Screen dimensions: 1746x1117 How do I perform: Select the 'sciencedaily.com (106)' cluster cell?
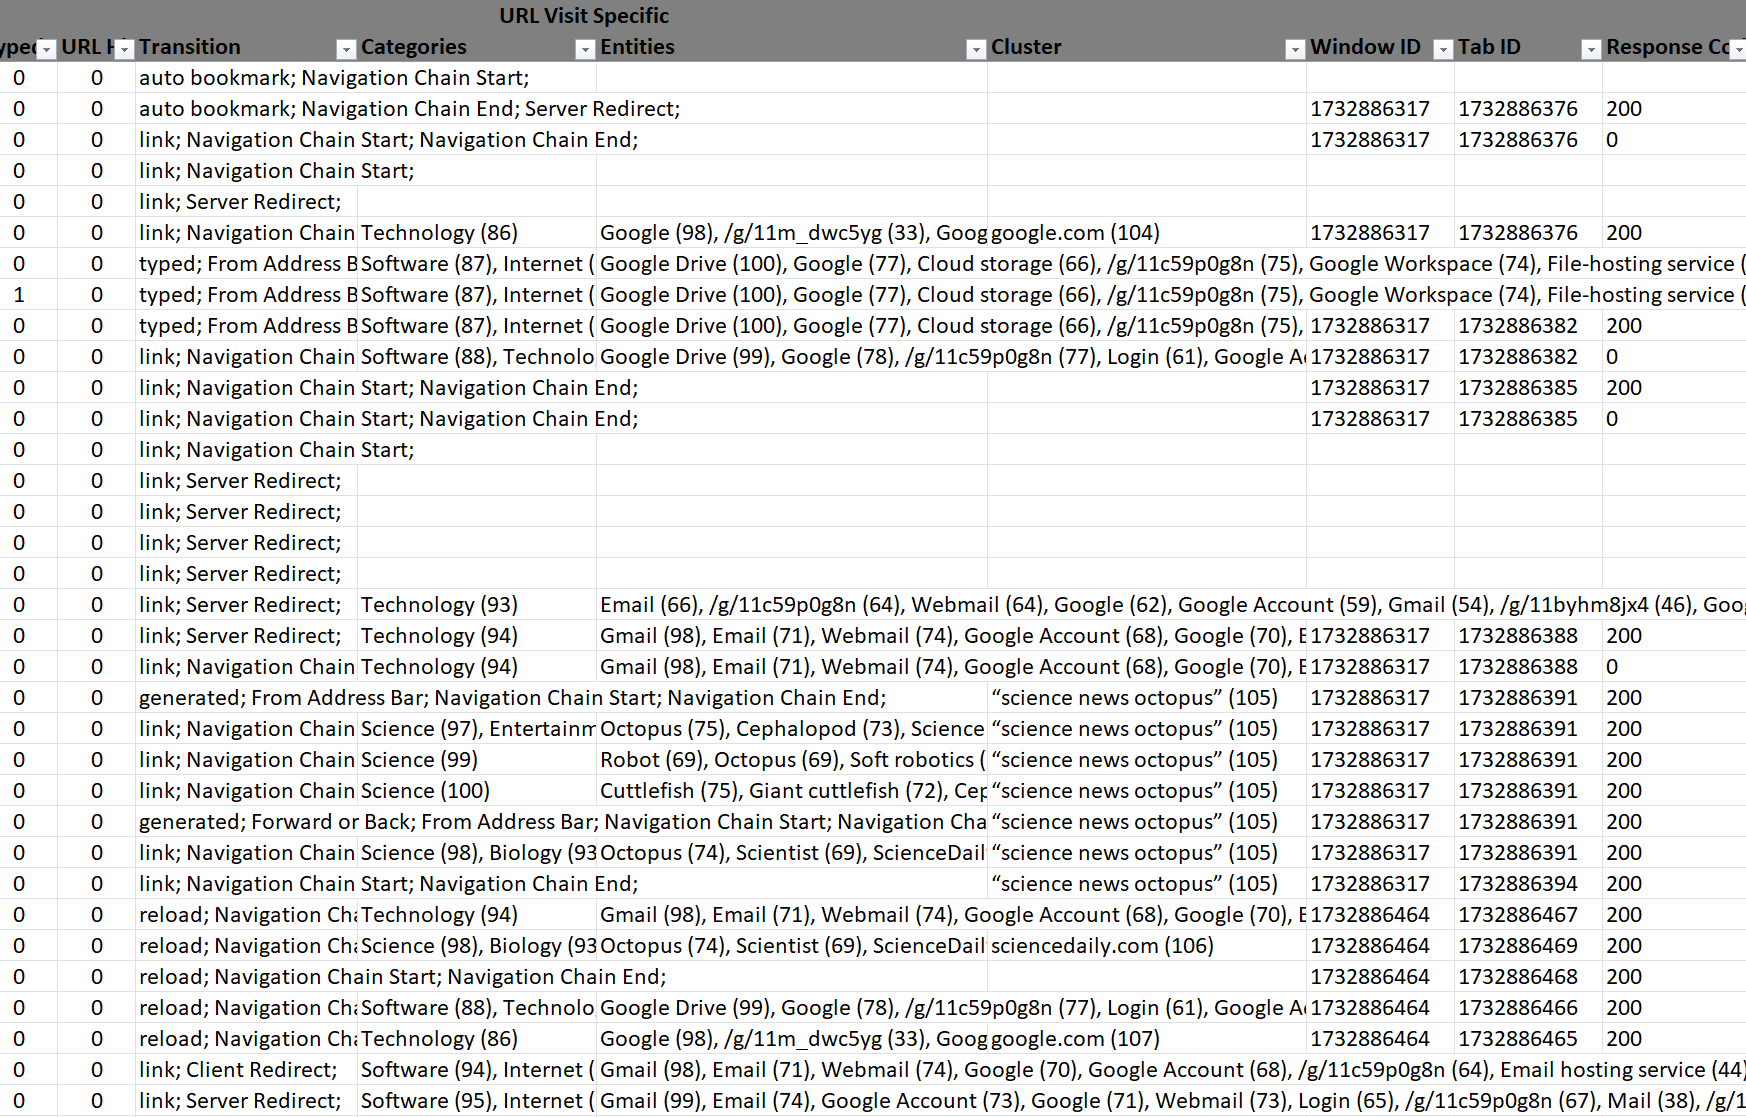point(1146,946)
